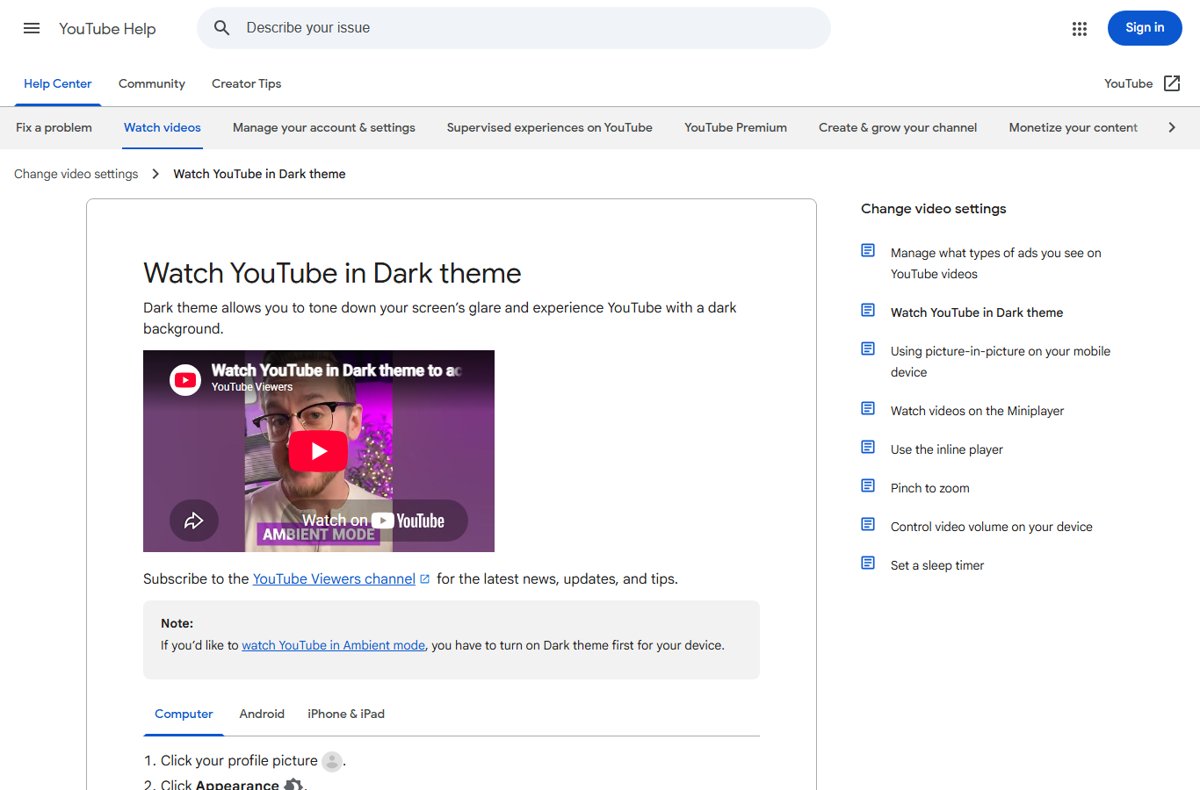Open the hamburger main menu
The image size is (1200, 790).
point(32,28)
